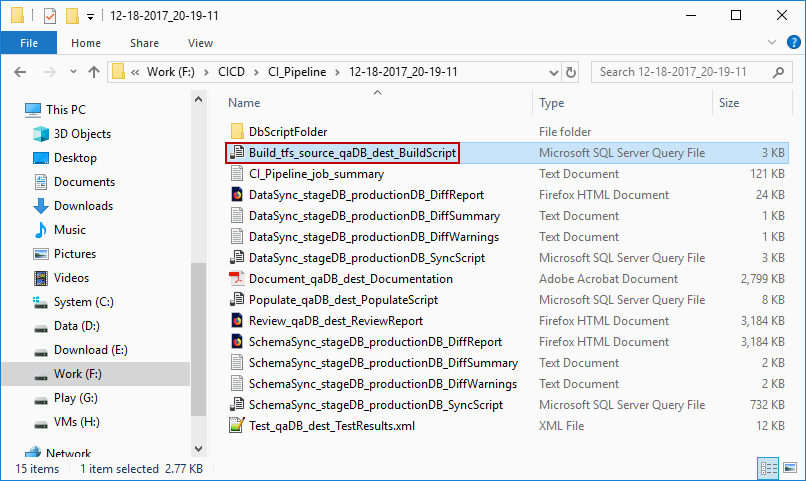Open the recent locations dropdown arrow

72,72
